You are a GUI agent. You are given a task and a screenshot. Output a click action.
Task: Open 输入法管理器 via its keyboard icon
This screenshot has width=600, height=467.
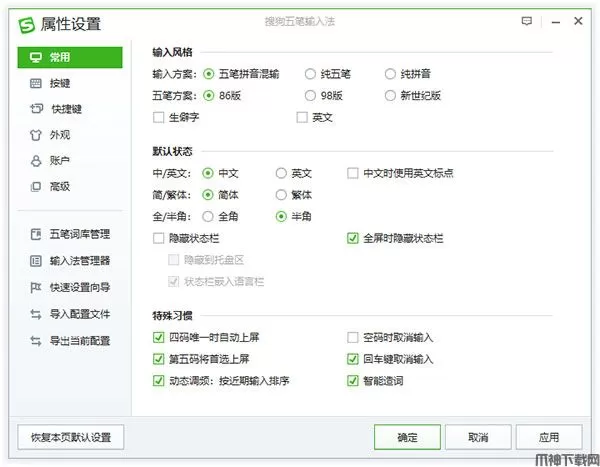coord(36,261)
